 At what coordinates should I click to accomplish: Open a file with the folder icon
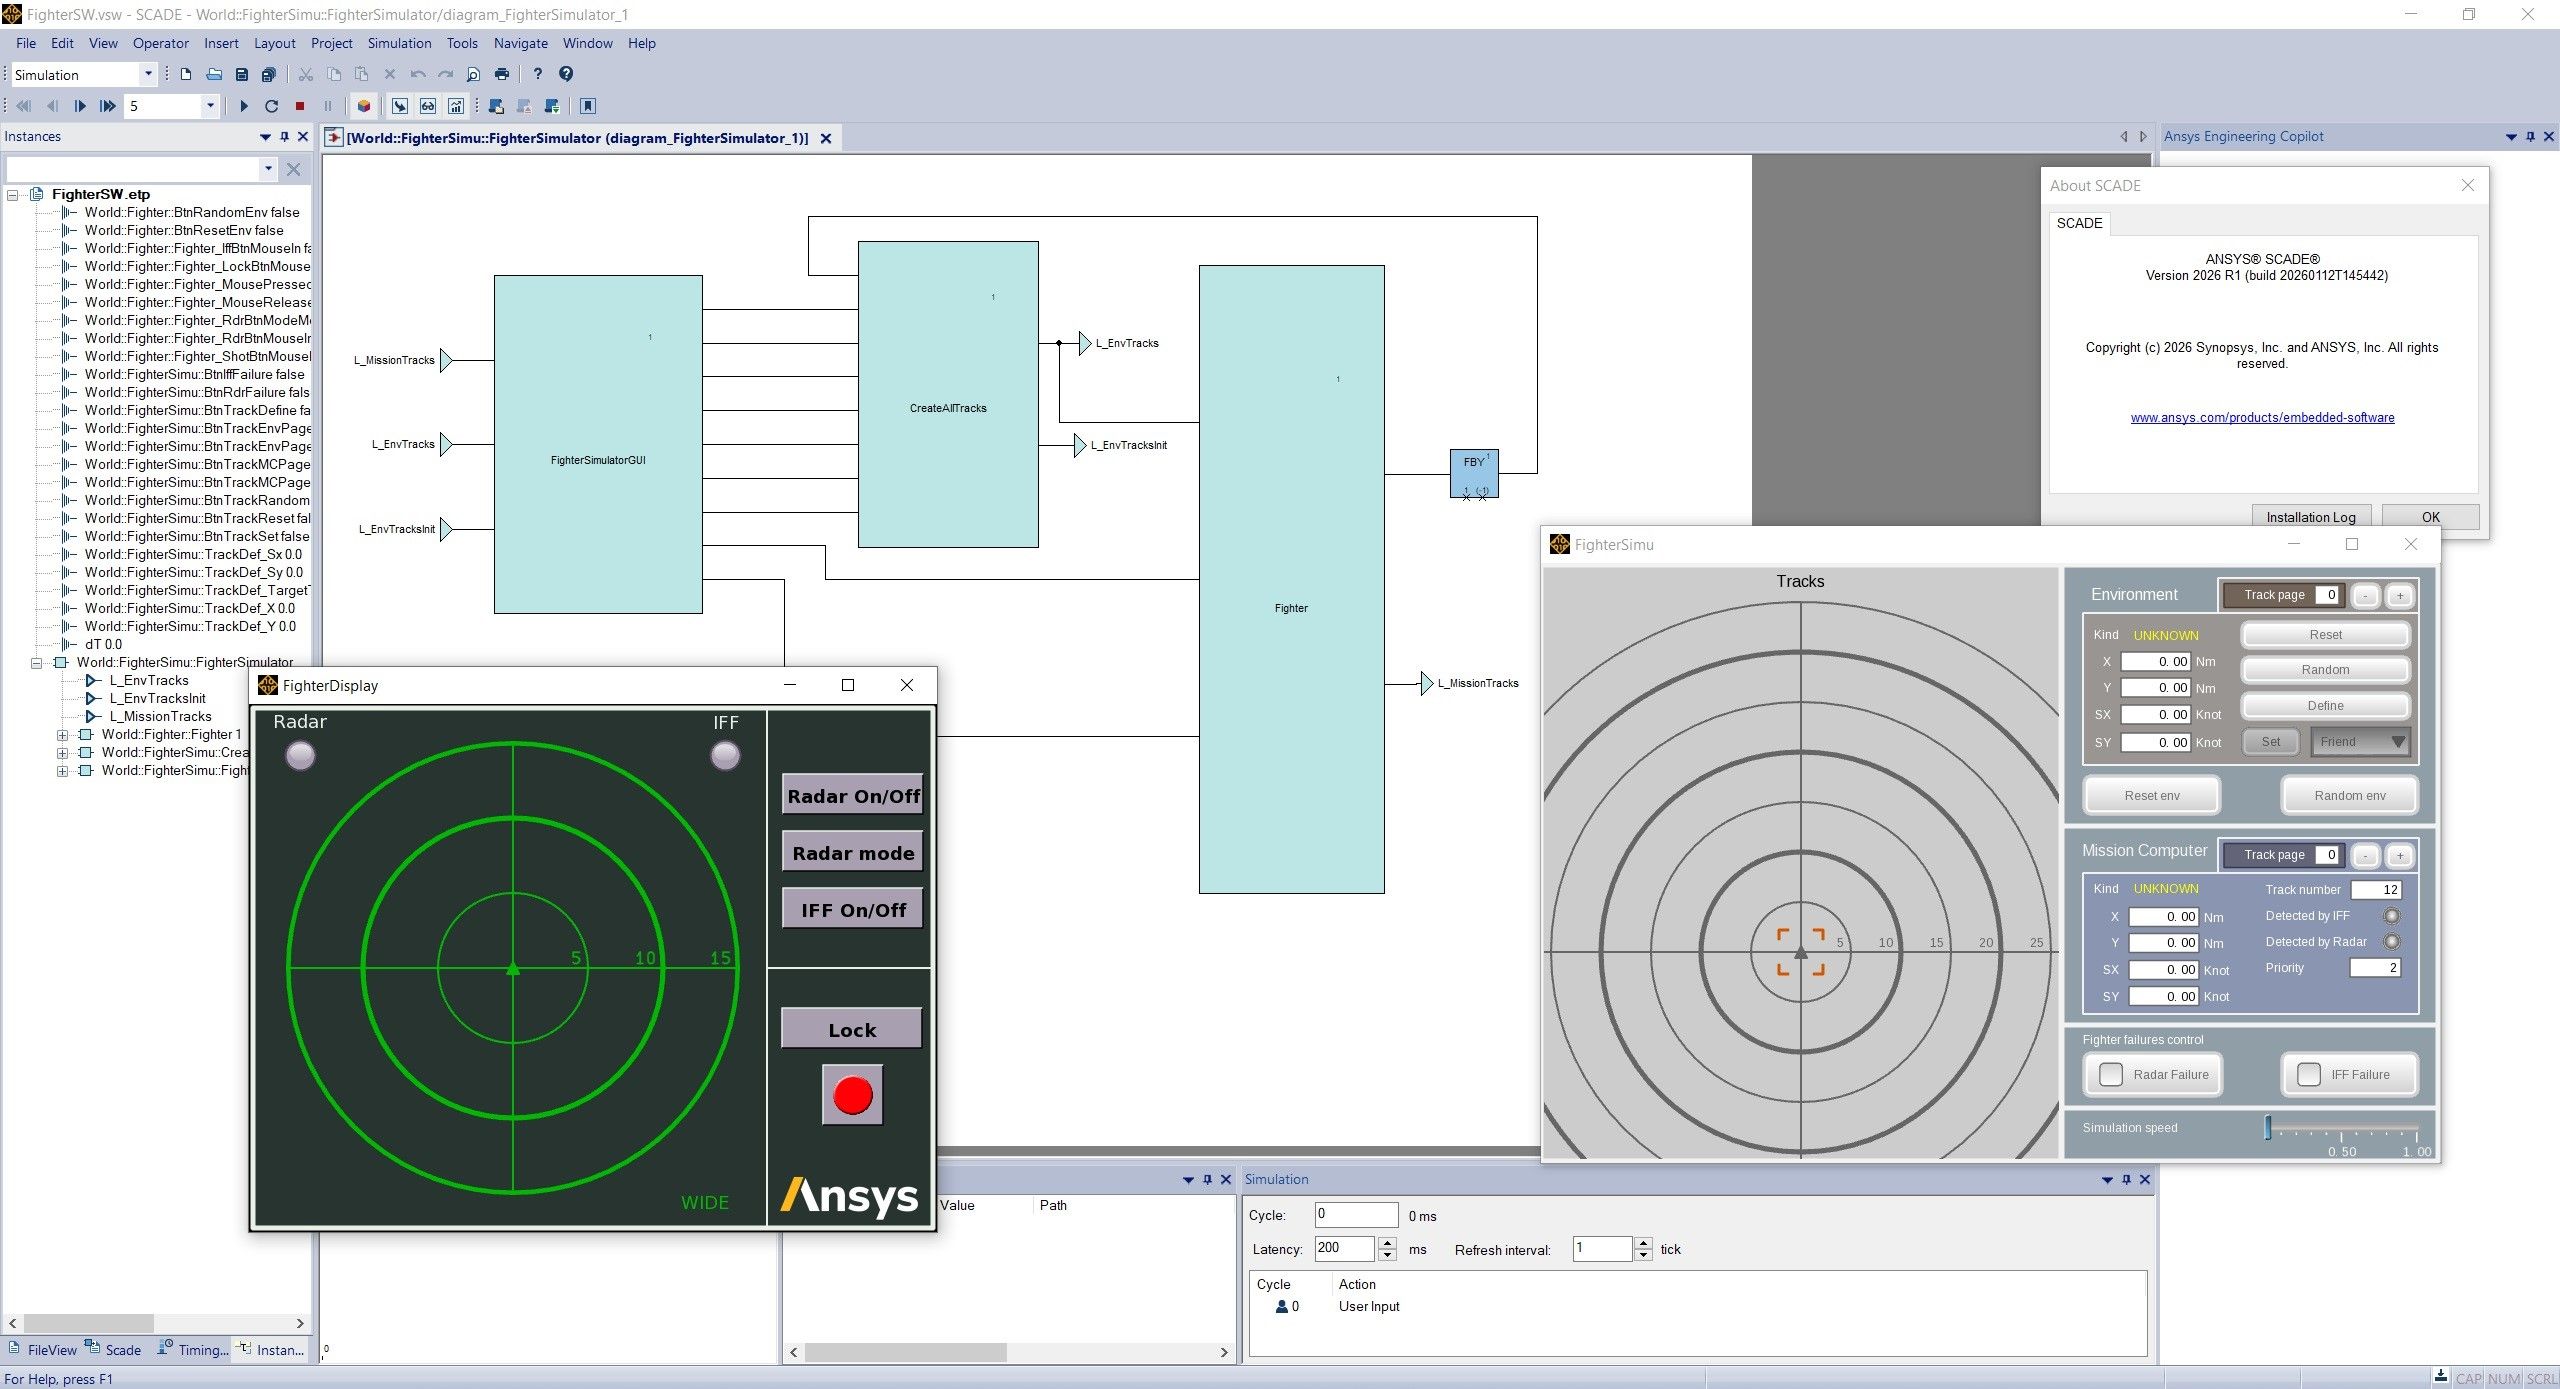[214, 74]
